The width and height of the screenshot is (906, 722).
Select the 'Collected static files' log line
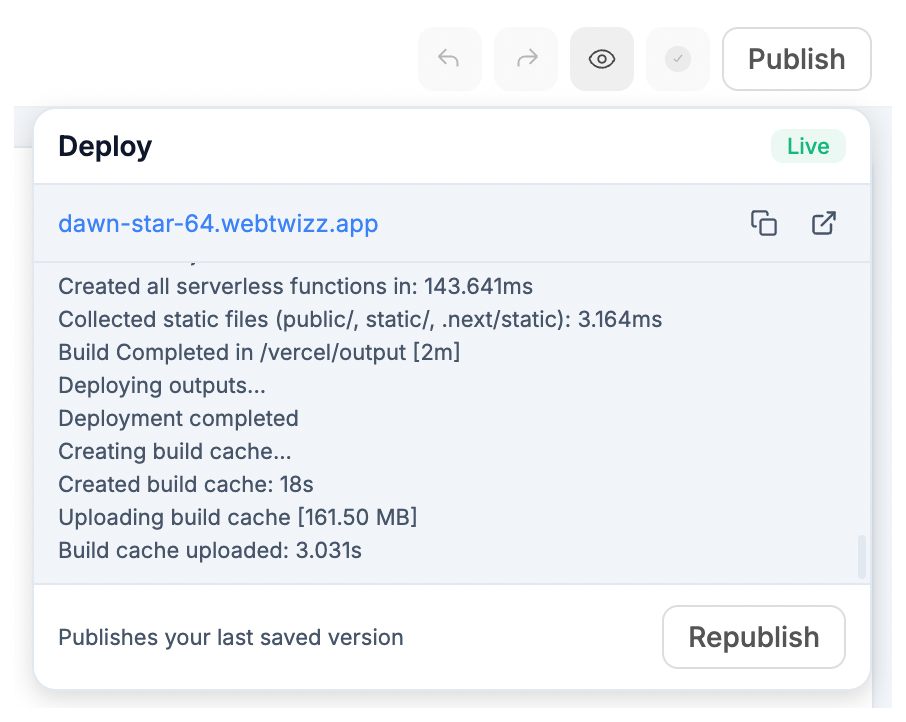click(x=360, y=320)
